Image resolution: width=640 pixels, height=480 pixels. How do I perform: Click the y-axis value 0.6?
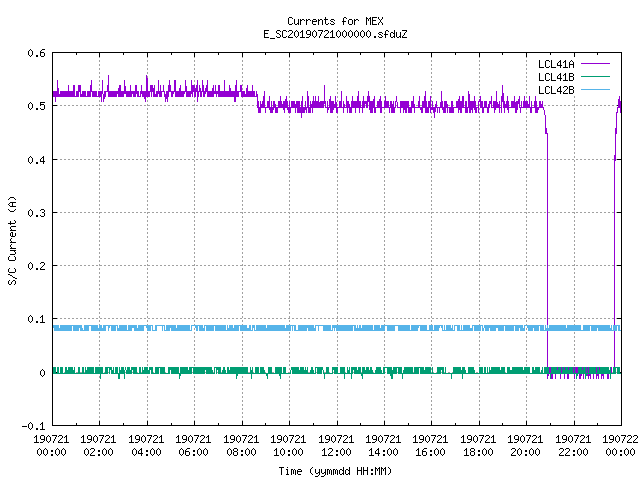[36, 53]
